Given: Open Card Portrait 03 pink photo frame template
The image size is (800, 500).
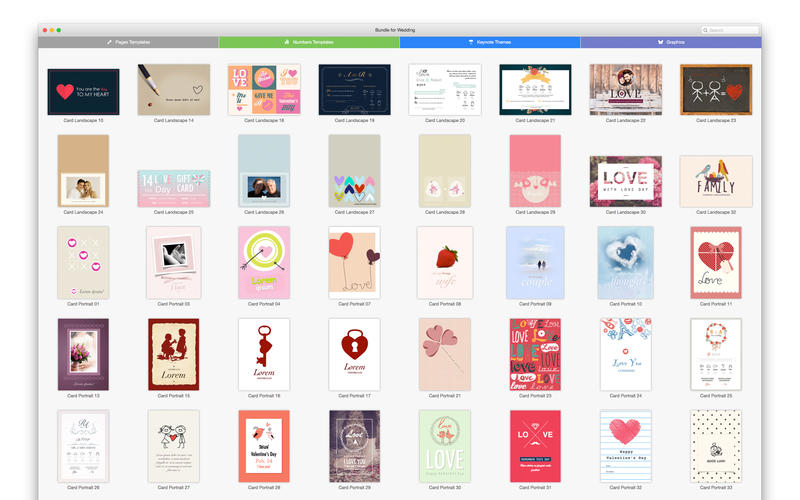Looking at the screenshot, I should tap(173, 263).
